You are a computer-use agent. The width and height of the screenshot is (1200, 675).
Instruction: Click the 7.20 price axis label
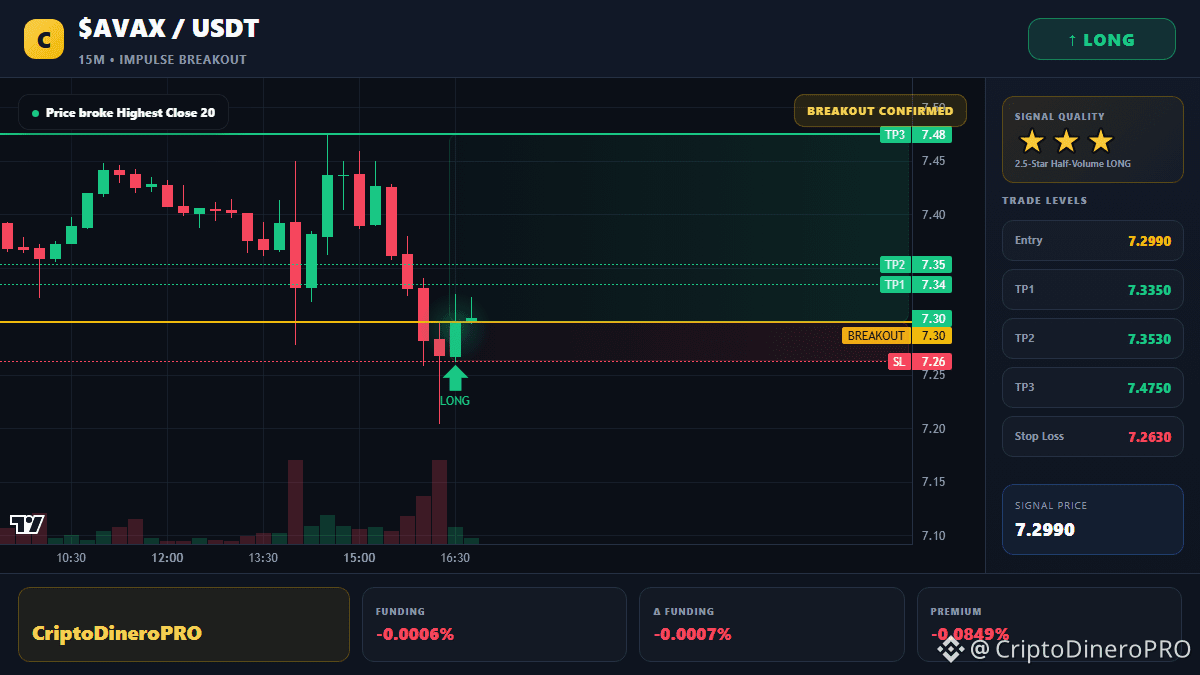point(933,429)
